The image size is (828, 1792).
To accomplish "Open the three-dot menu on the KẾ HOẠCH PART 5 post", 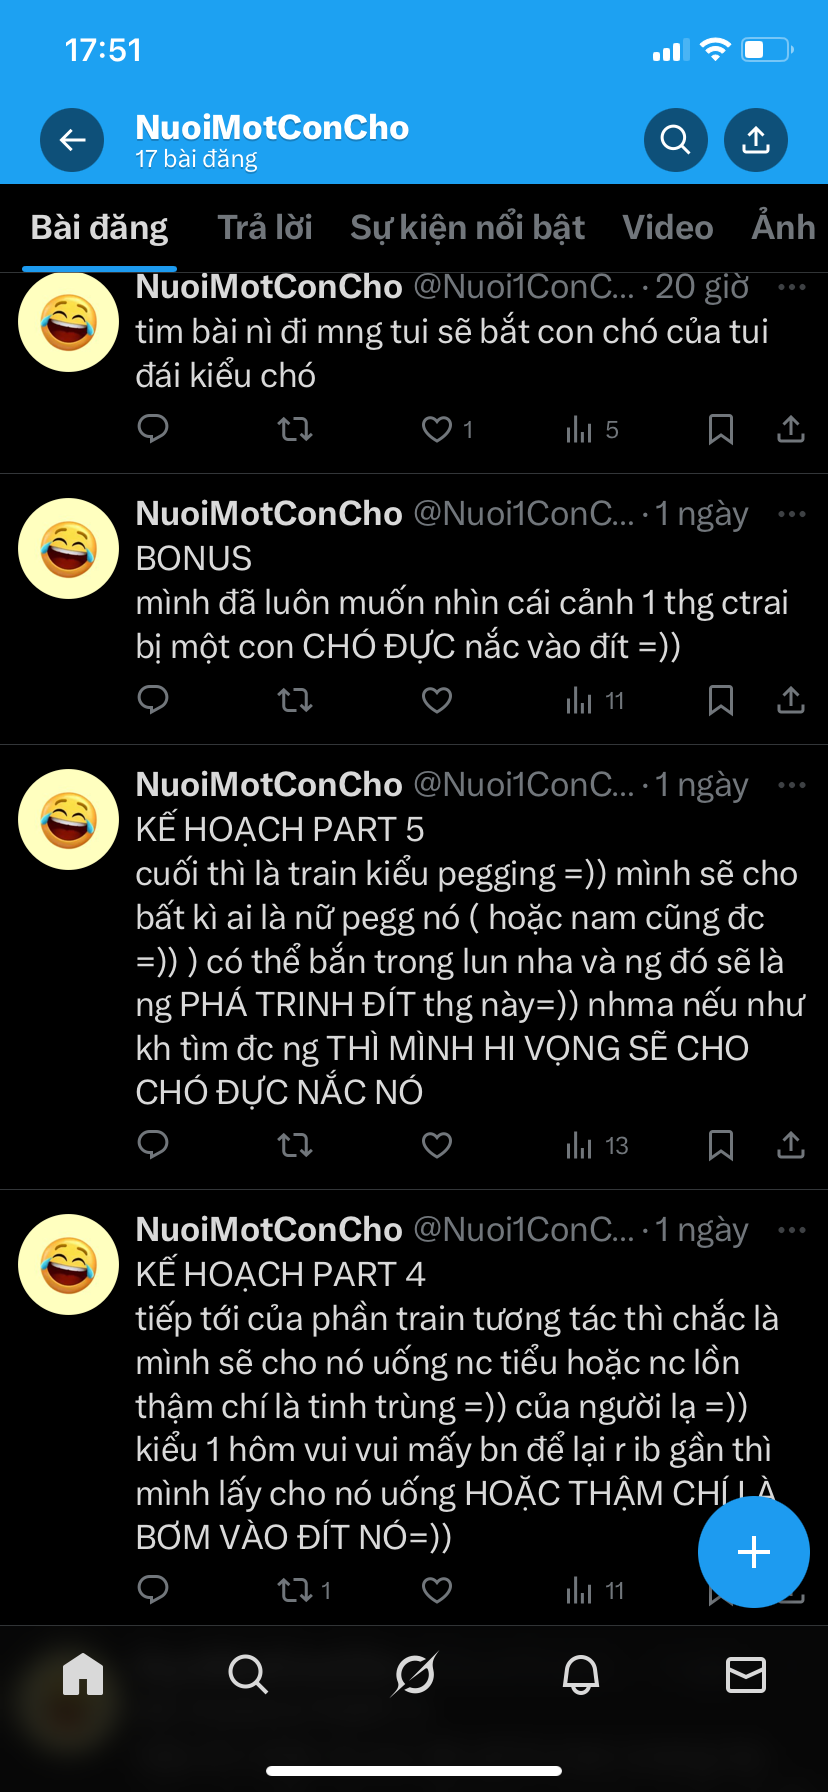I will (x=792, y=785).
